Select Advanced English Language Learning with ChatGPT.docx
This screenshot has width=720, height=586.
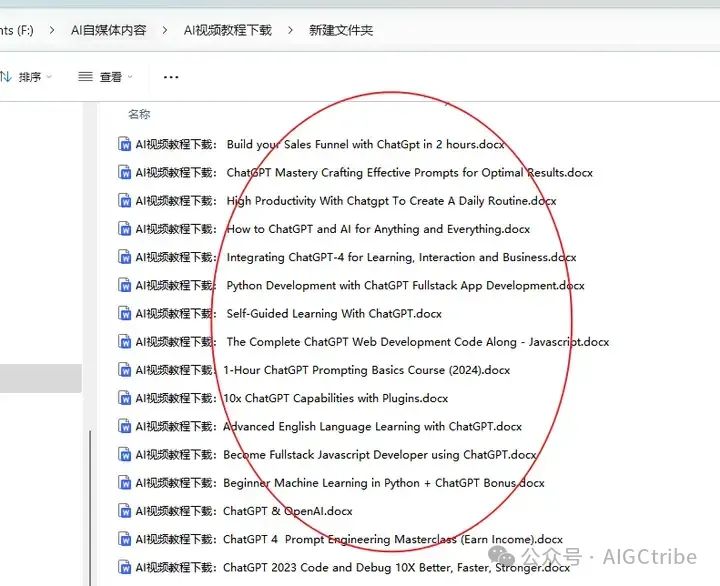(x=320, y=427)
